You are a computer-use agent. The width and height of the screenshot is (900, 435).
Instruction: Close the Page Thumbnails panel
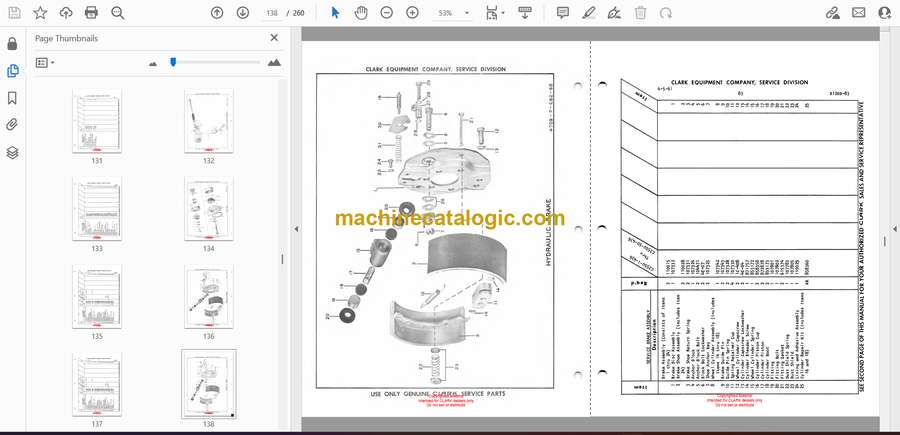[x=274, y=38]
